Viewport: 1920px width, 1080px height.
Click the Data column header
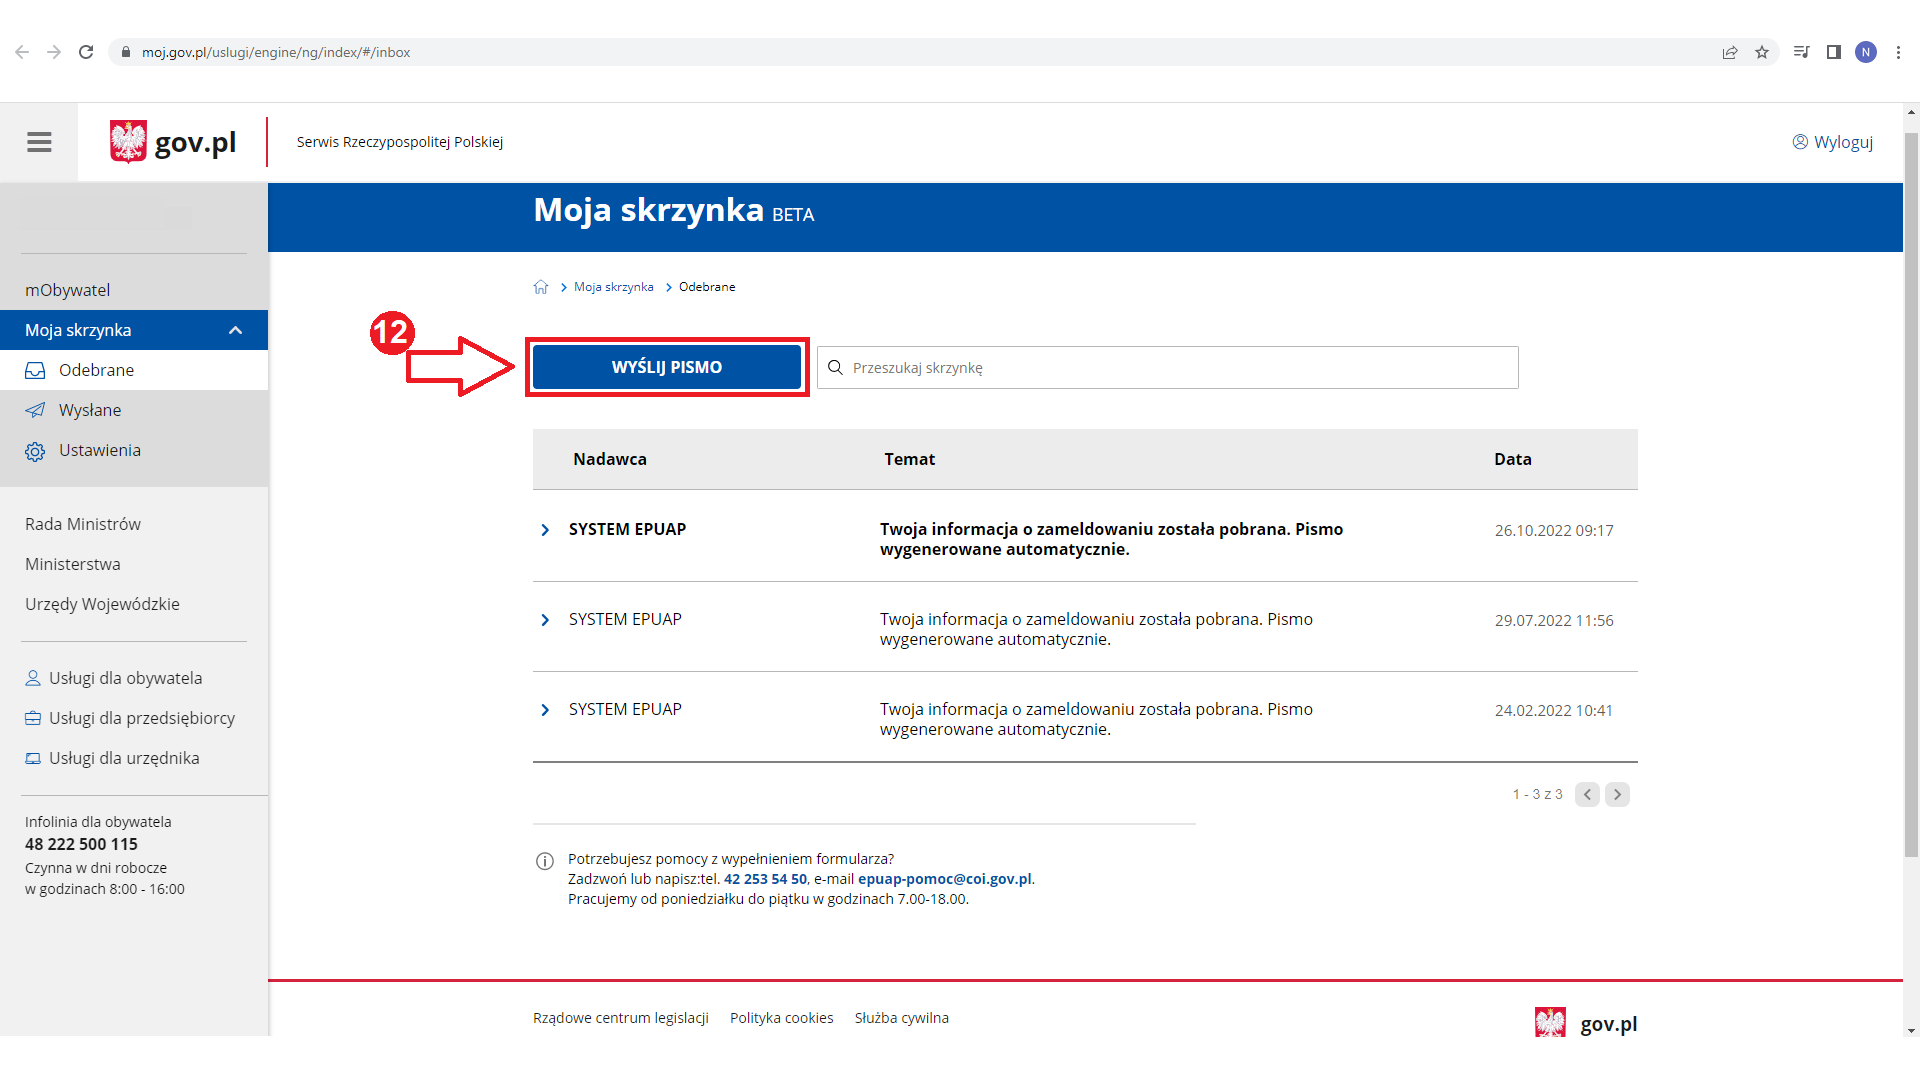tap(1513, 459)
